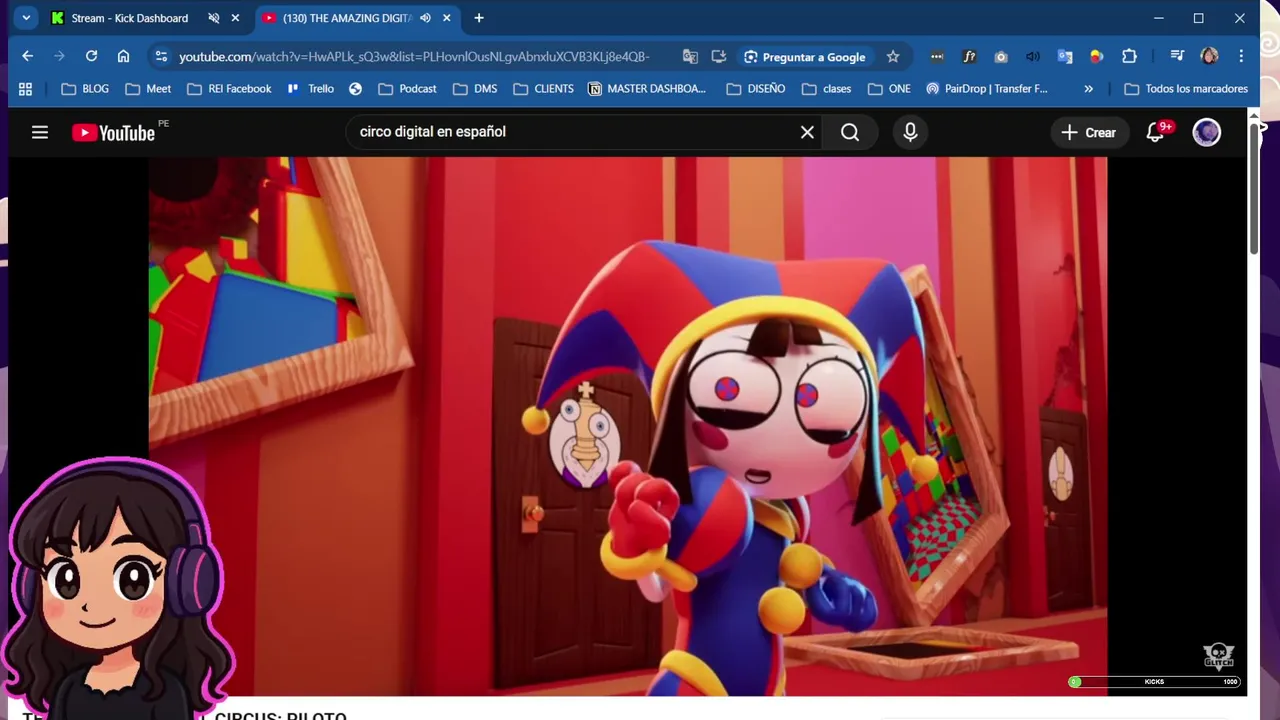The width and height of the screenshot is (1280, 720).
Task: Open the Podcast bookmark folder
Action: pos(407,89)
